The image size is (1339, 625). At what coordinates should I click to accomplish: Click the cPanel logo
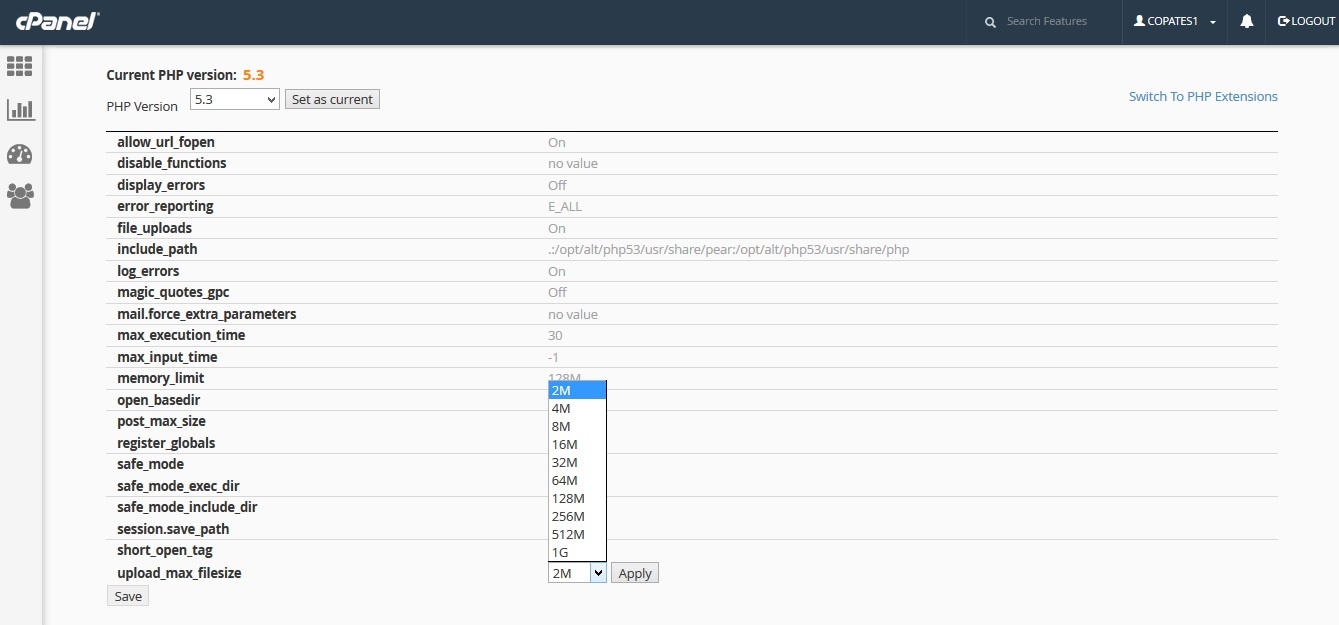(x=57, y=21)
